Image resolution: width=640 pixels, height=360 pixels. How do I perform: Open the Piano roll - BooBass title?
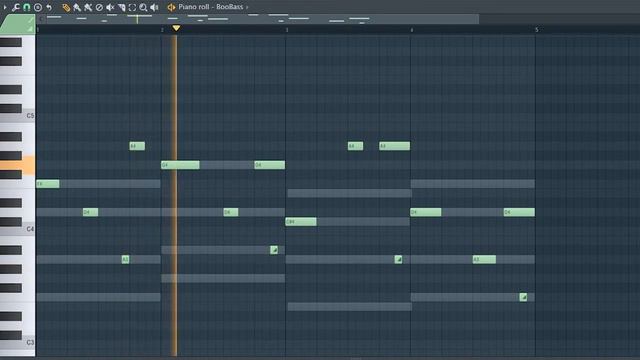[211, 7]
